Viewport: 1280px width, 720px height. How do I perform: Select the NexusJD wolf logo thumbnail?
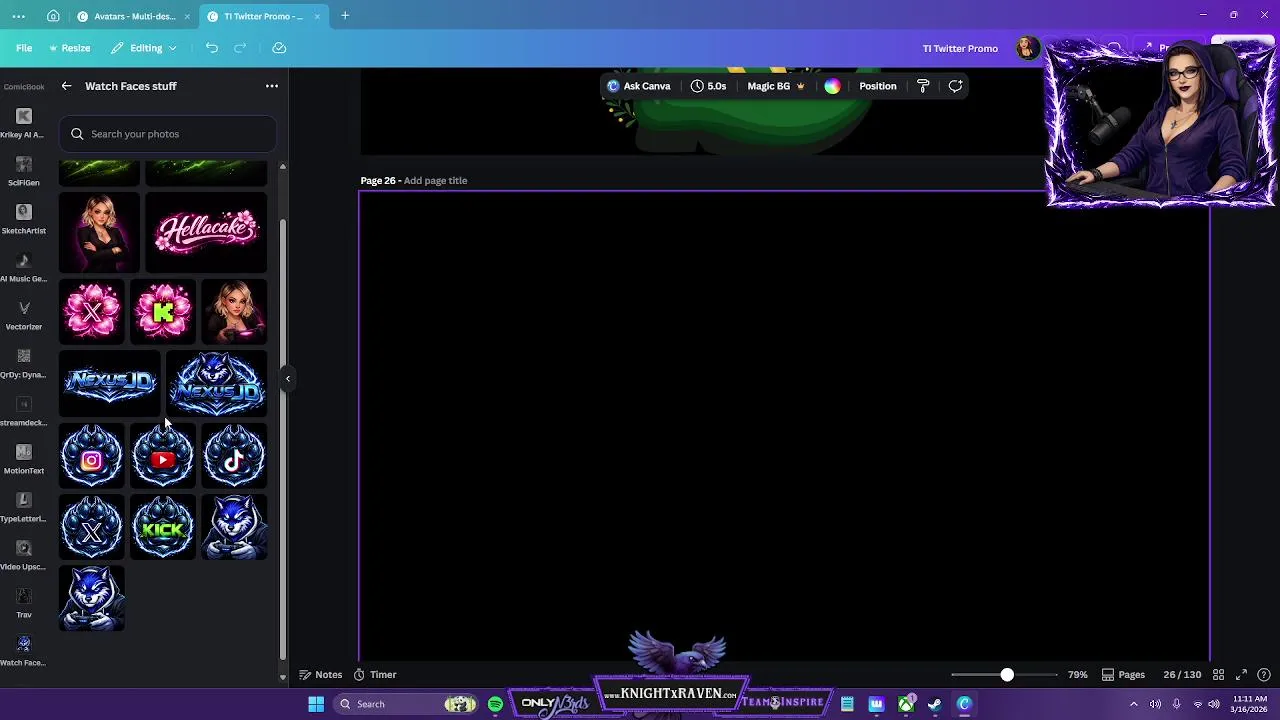(217, 383)
